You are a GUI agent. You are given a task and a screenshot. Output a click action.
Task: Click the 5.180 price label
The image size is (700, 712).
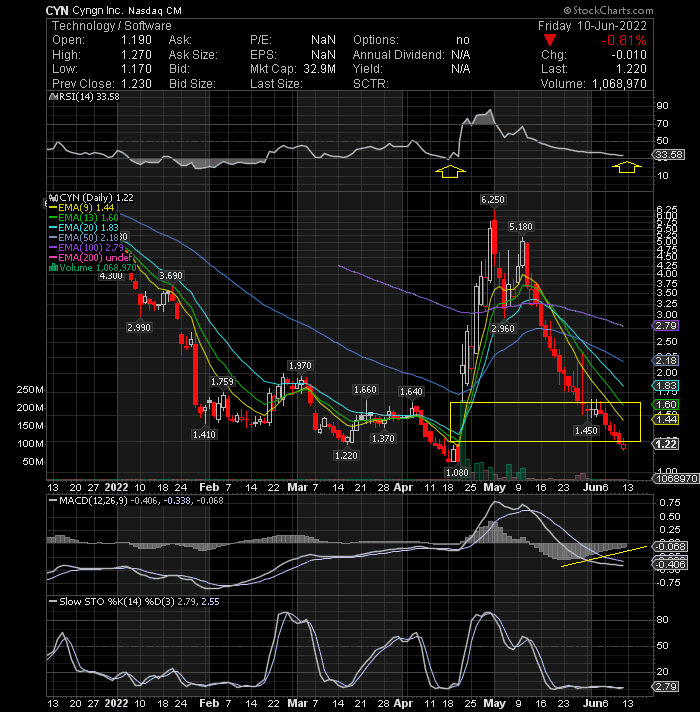(x=521, y=227)
